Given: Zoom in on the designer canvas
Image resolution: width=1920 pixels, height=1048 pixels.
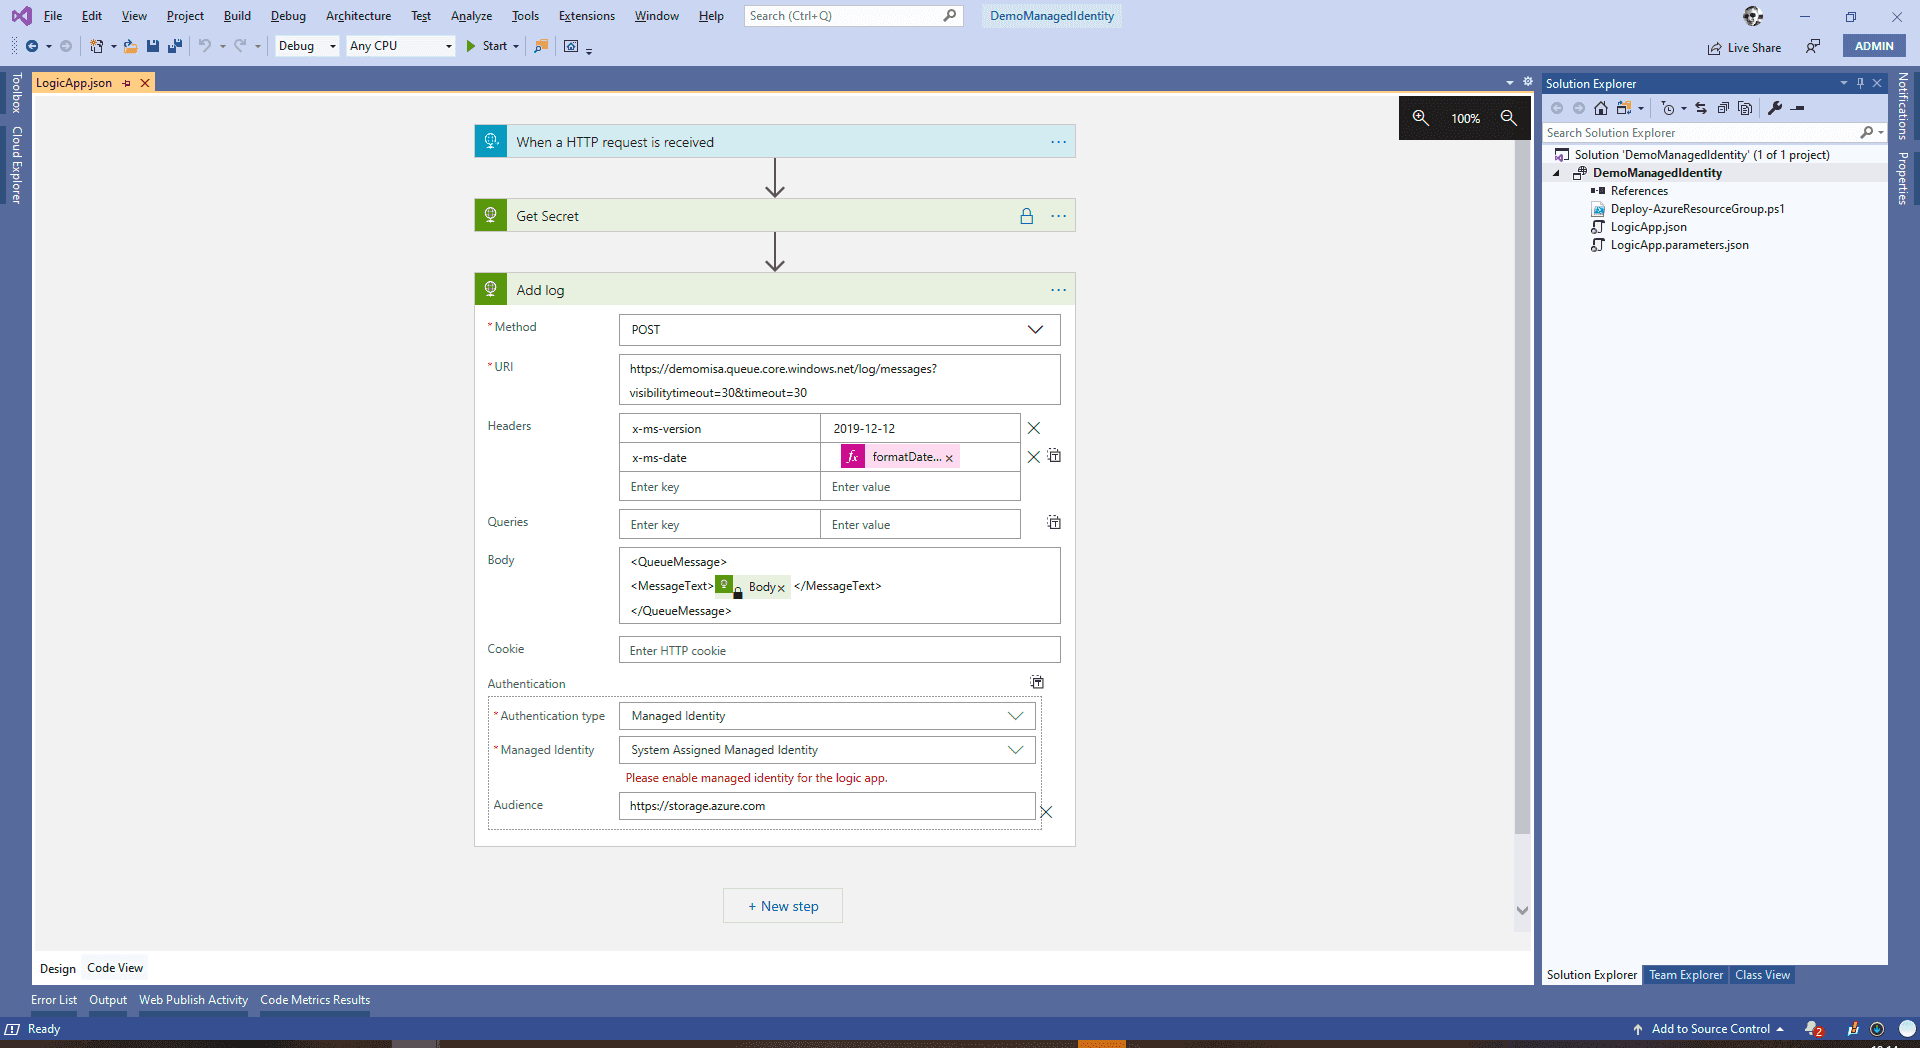Looking at the screenshot, I should (x=1420, y=118).
